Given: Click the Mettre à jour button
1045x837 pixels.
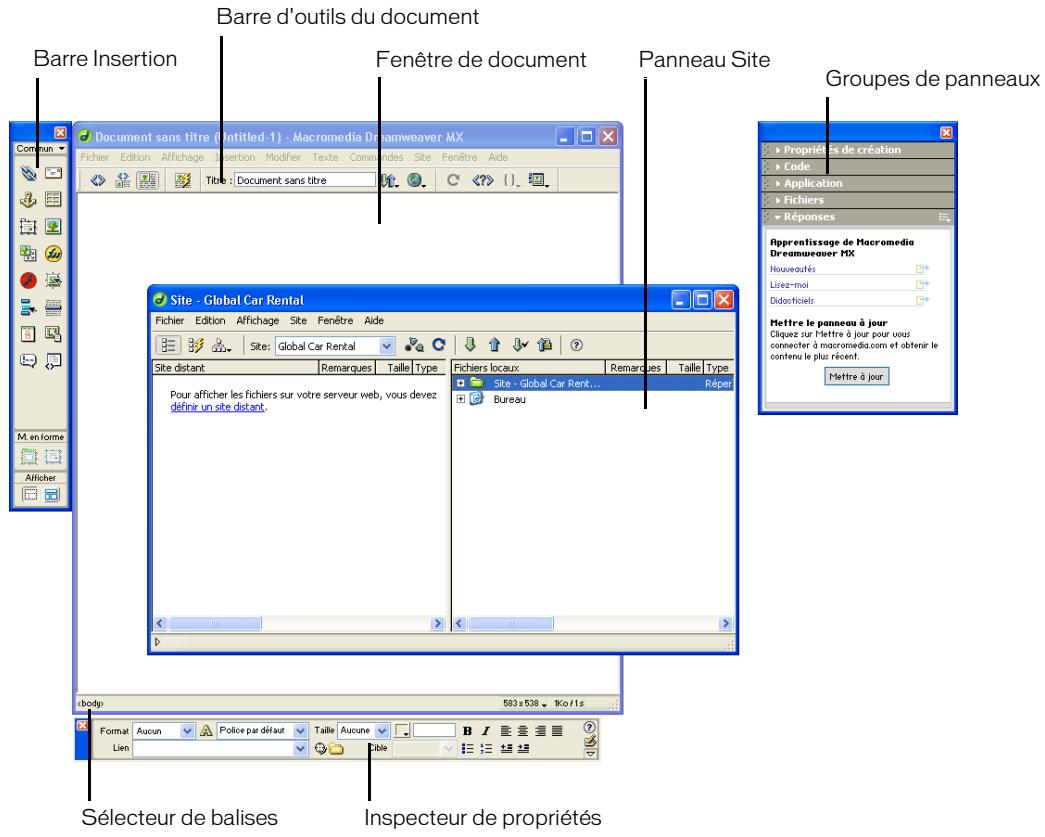Looking at the screenshot, I should coord(856,377).
